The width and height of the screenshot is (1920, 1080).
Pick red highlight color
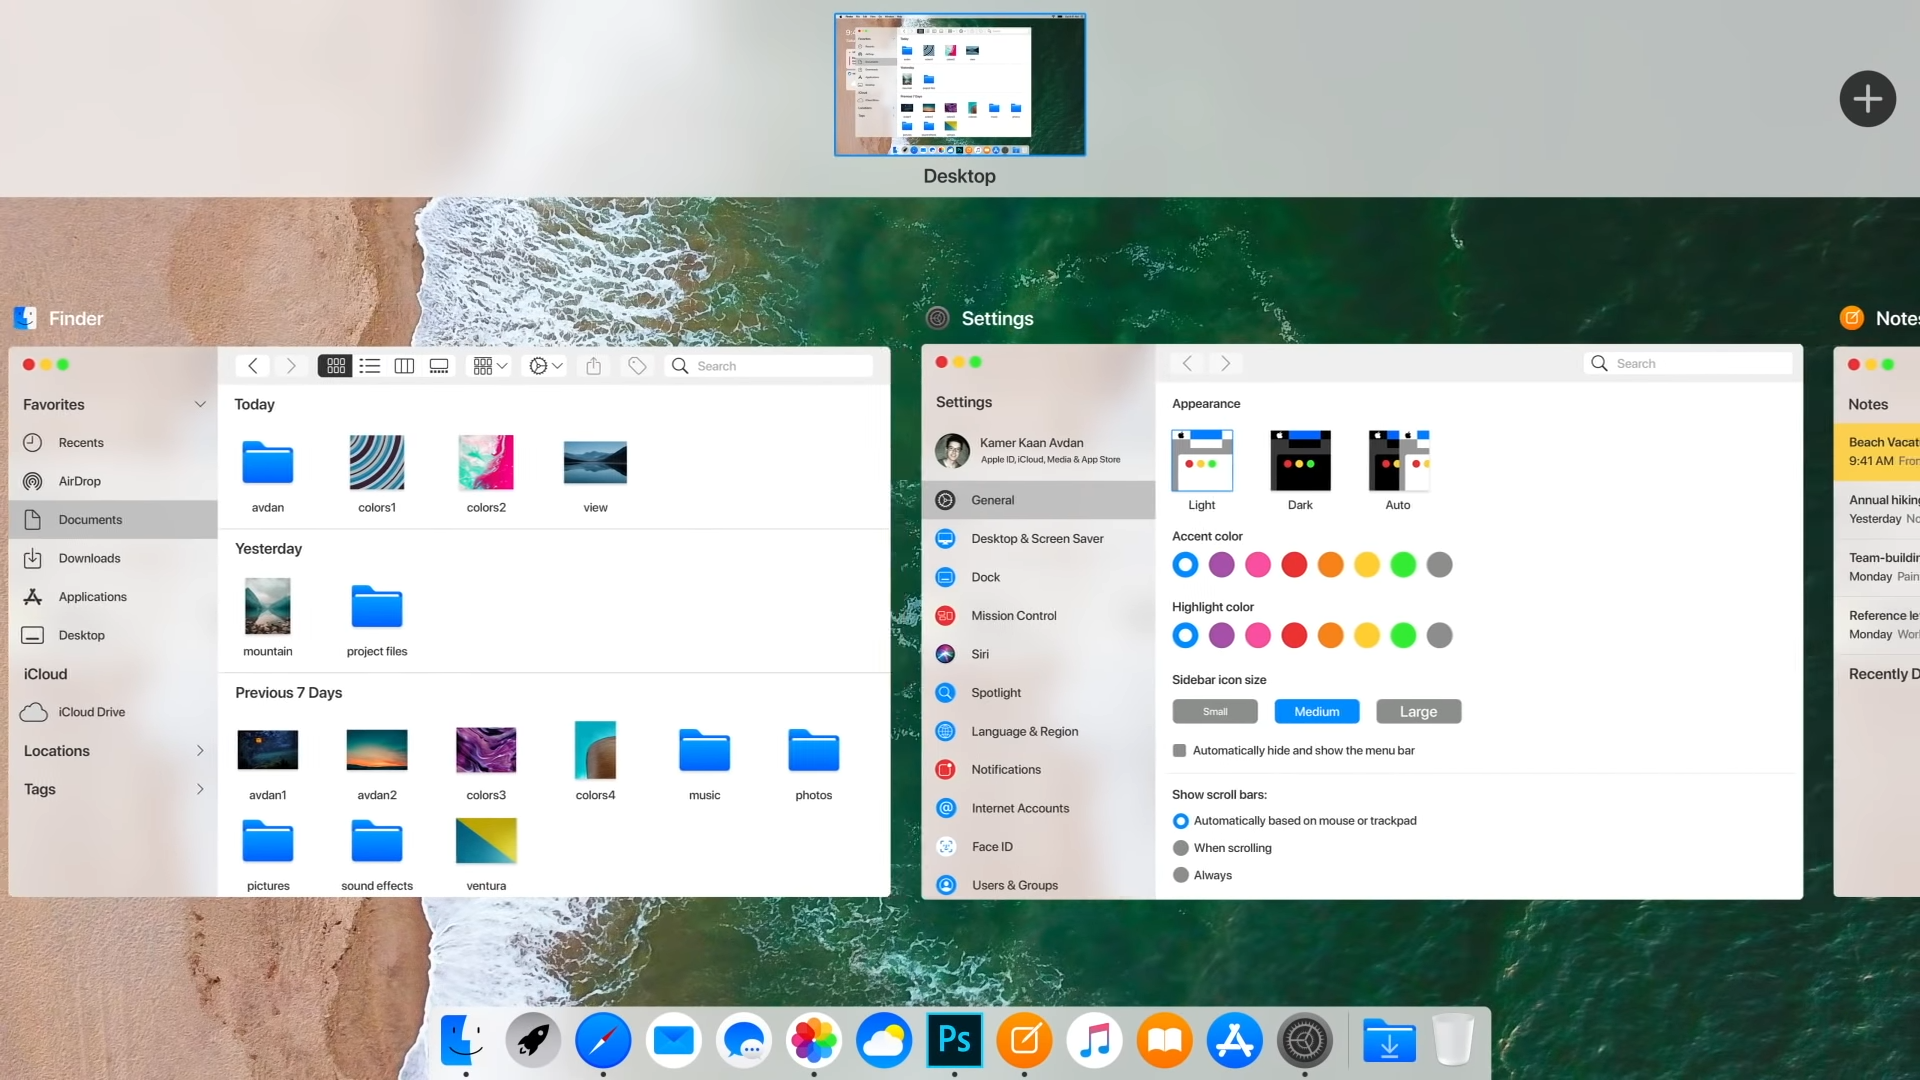pos(1294,635)
